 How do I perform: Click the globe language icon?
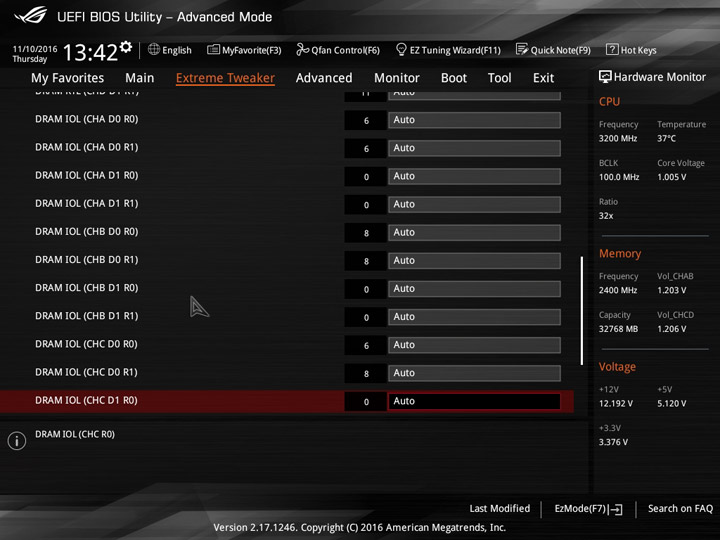pyautogui.click(x=154, y=49)
